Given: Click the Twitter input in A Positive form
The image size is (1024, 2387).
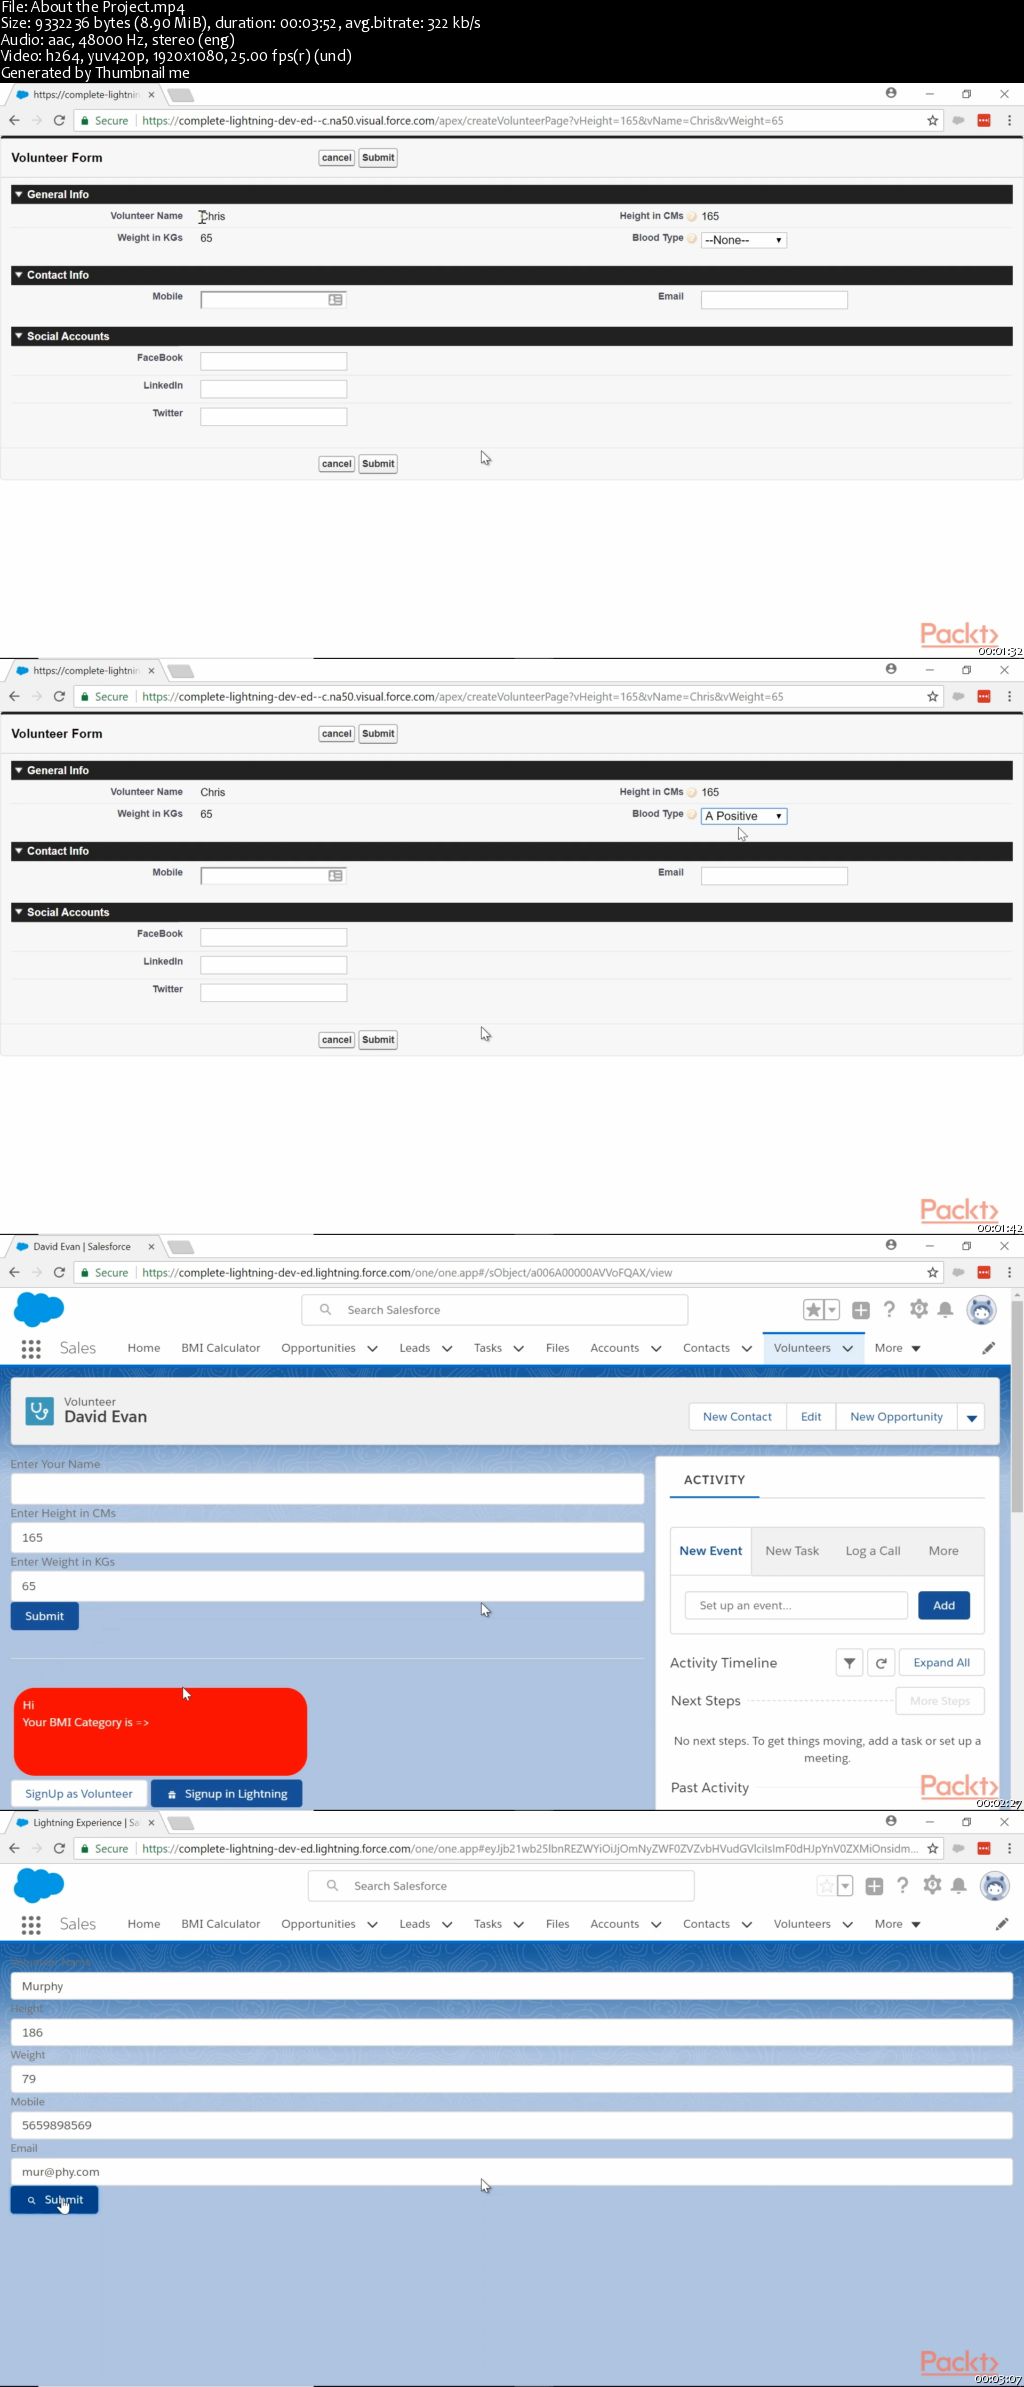Looking at the screenshot, I should [x=274, y=993].
